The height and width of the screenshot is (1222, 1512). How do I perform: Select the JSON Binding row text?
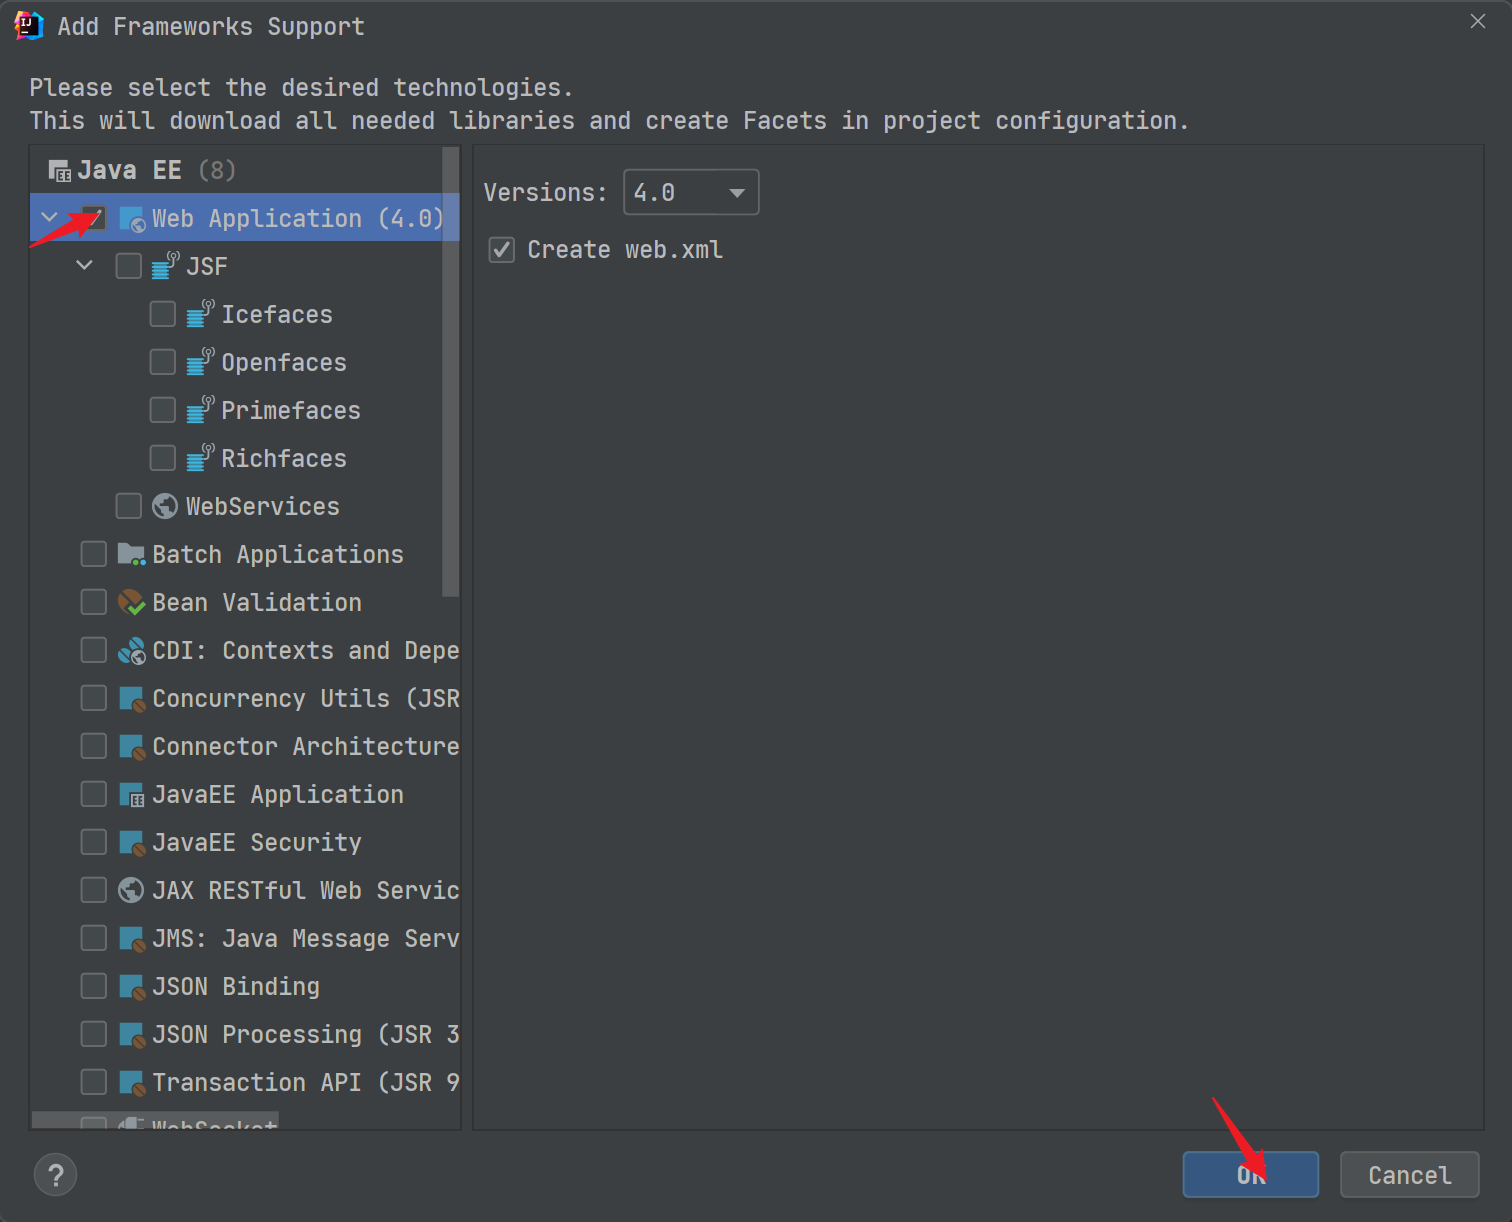pos(236,986)
